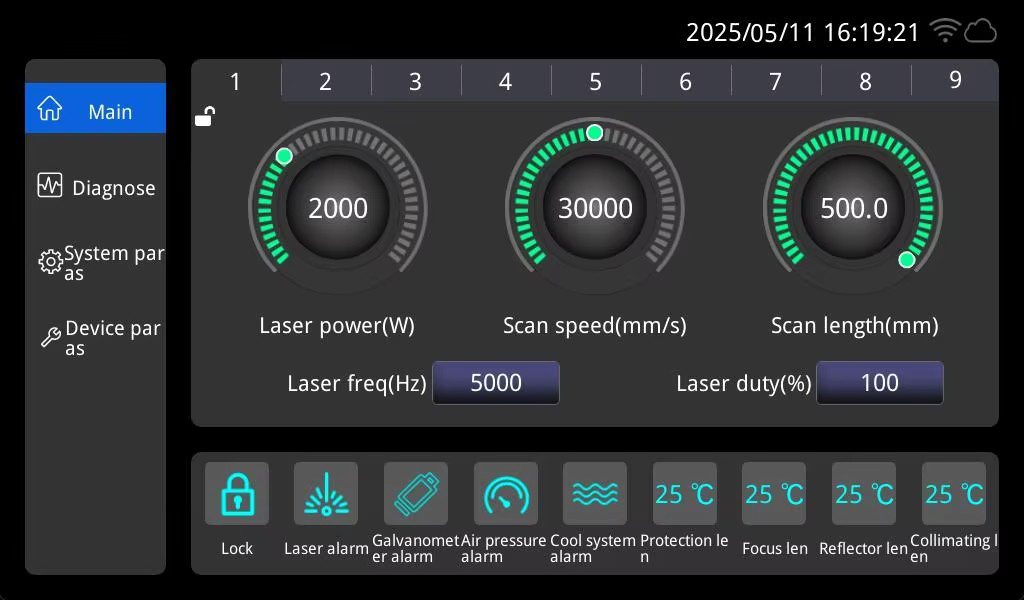Tap the Protection lens temperature tile
The width and height of the screenshot is (1024, 600).
pos(684,494)
